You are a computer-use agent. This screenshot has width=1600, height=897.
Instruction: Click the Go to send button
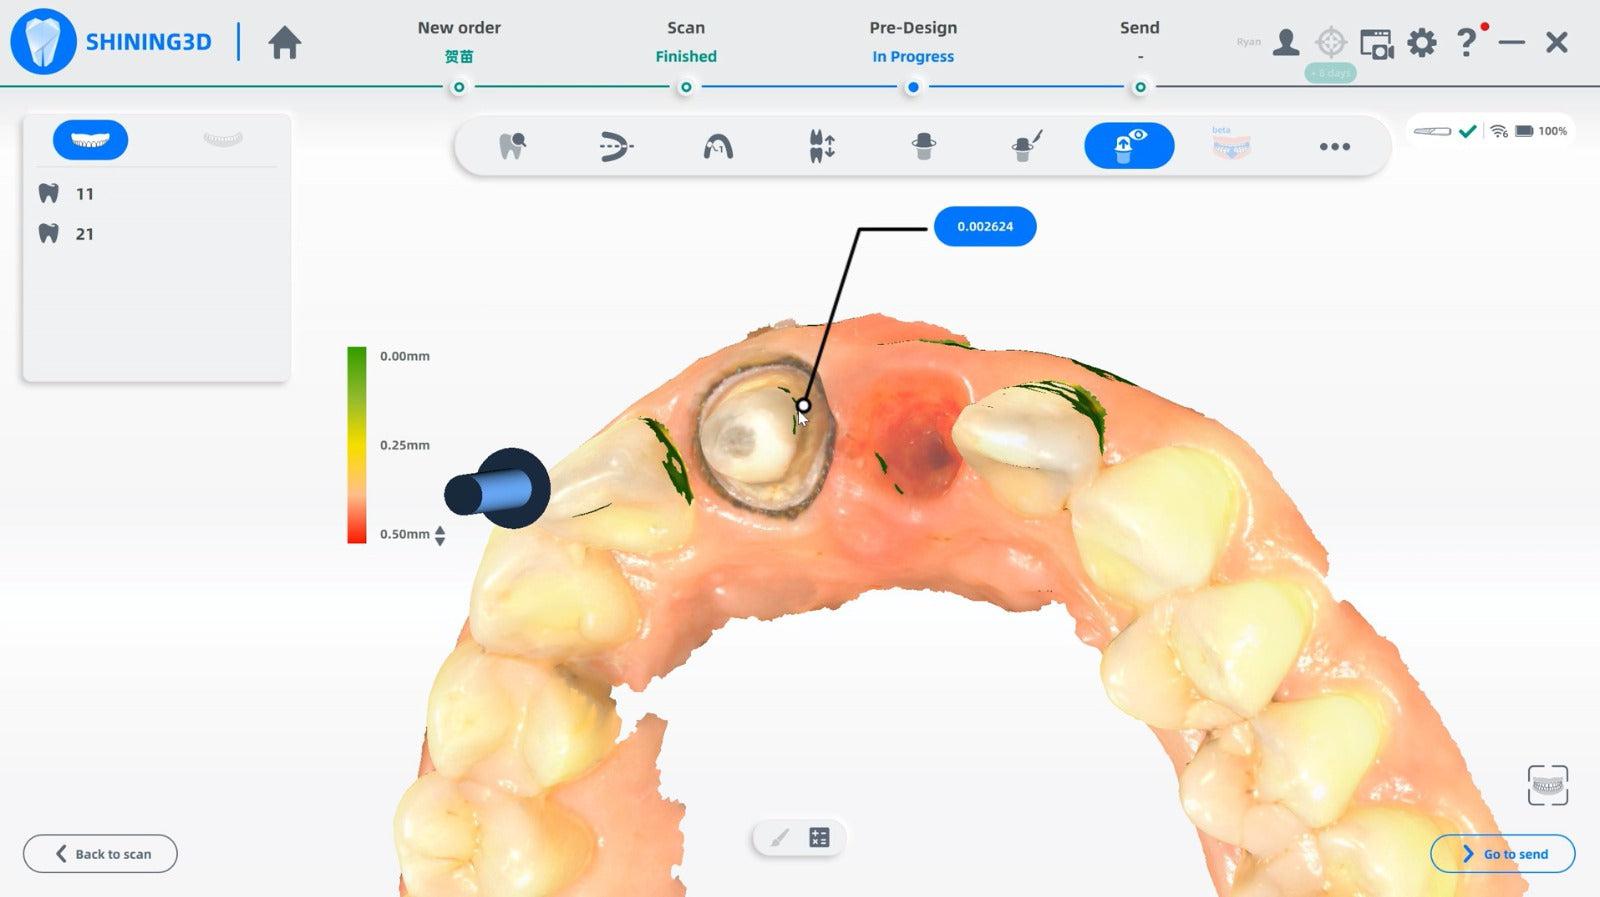click(1502, 854)
